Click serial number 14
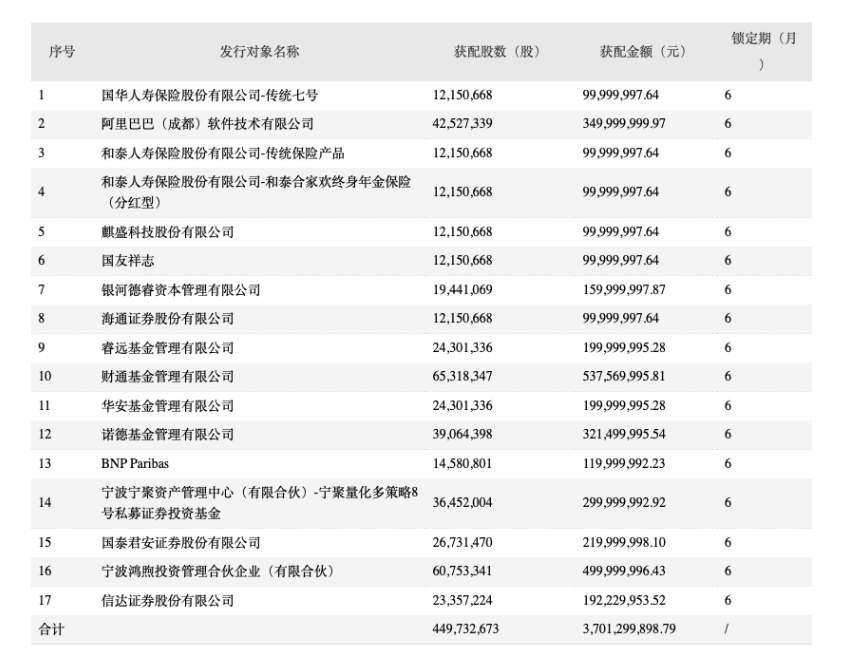This screenshot has width=843, height=655. point(45,503)
